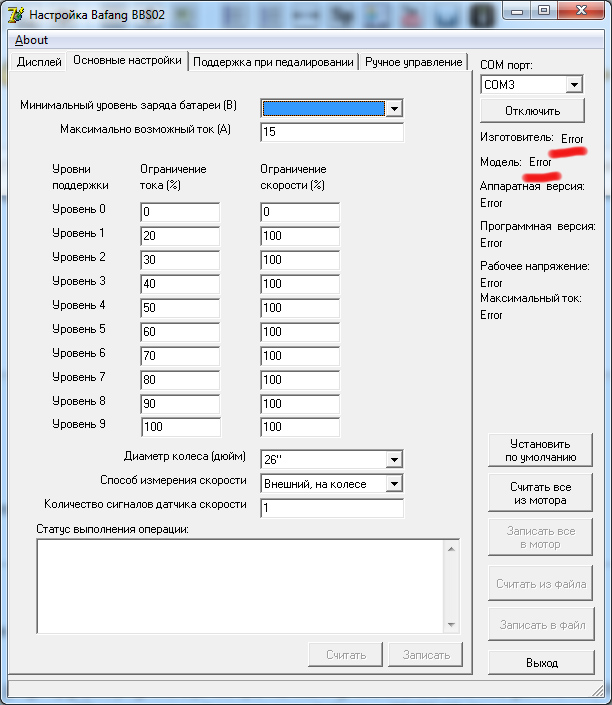Screen dimensions: 612x705
Task: Minimize the Настройка Bafang BBS02 window
Action: click(x=516, y=11)
